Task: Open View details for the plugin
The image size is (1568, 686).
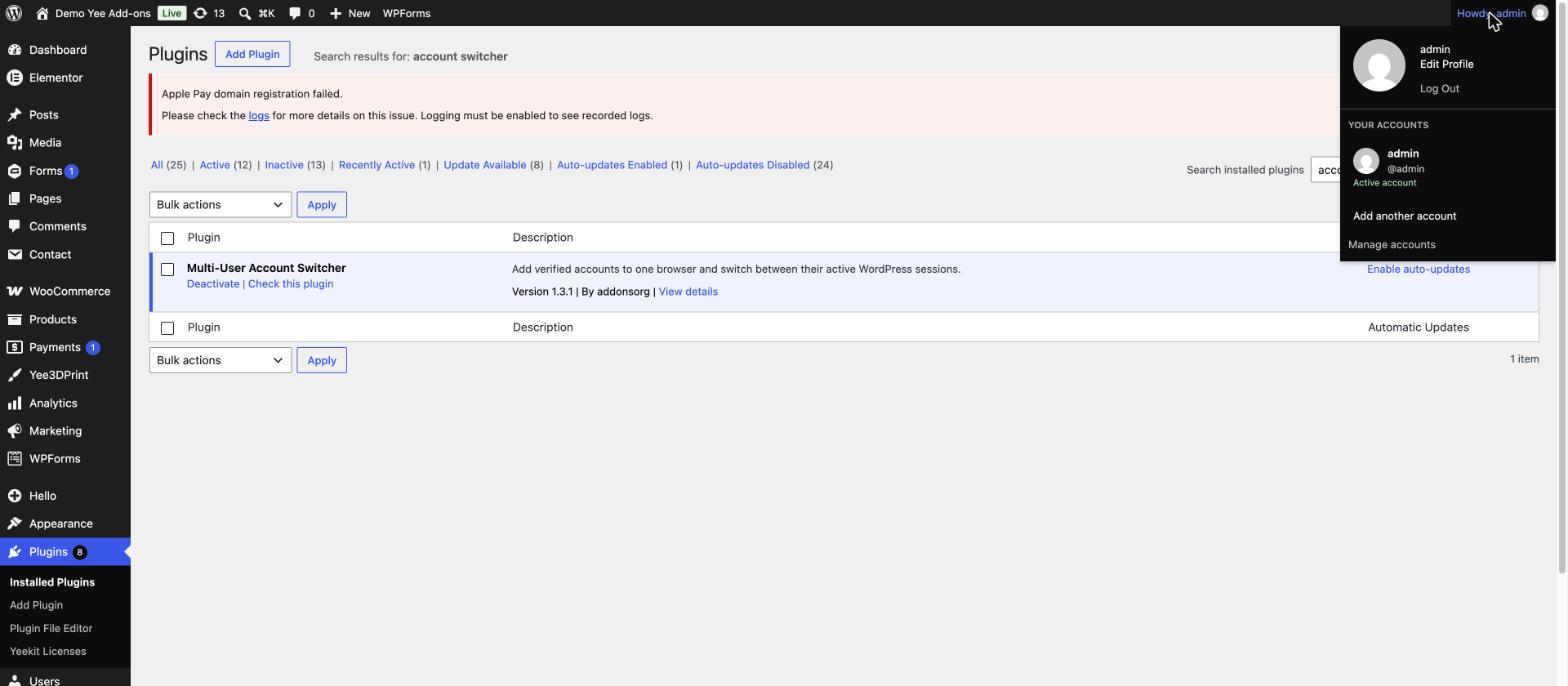Action: 688,292
